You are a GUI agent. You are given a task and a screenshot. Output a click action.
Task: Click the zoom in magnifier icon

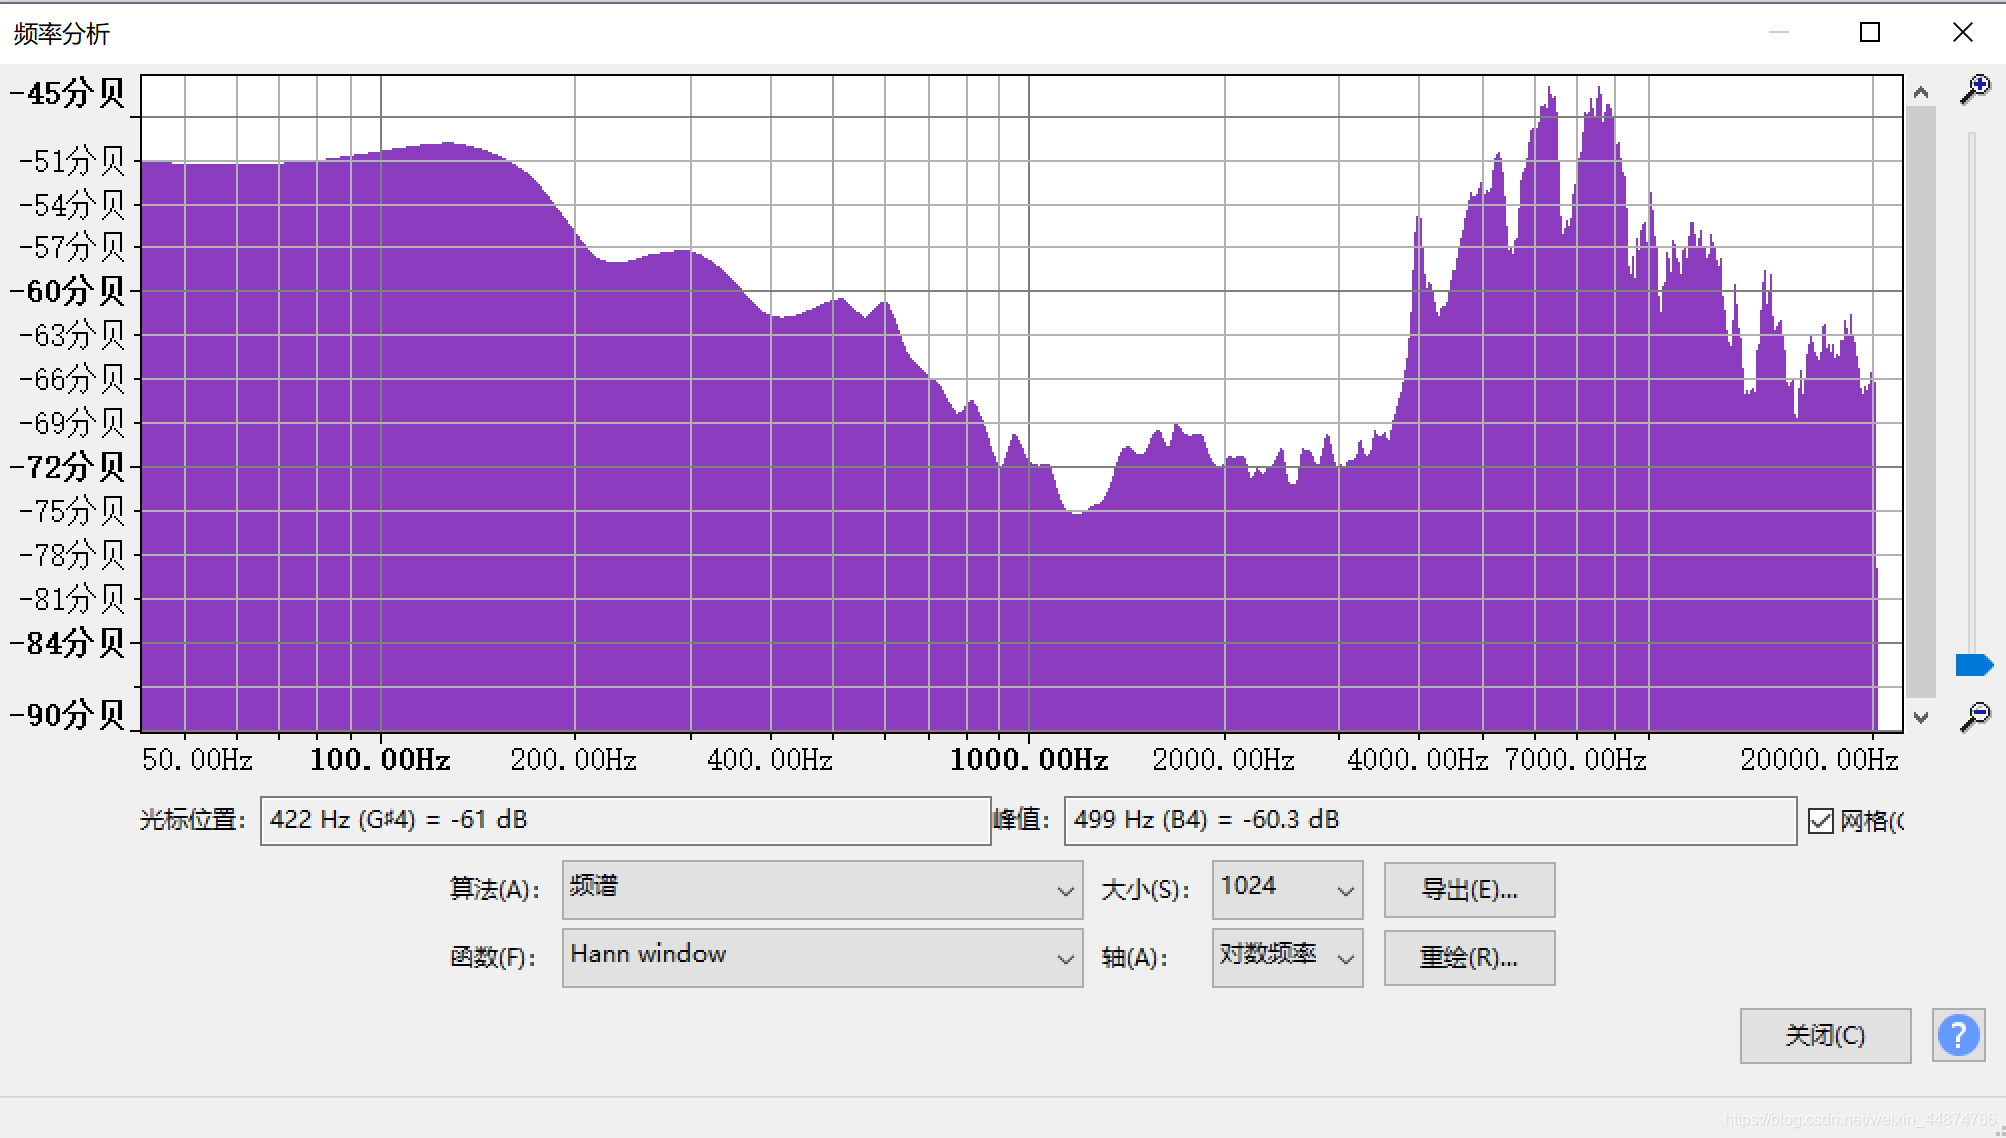point(1975,89)
